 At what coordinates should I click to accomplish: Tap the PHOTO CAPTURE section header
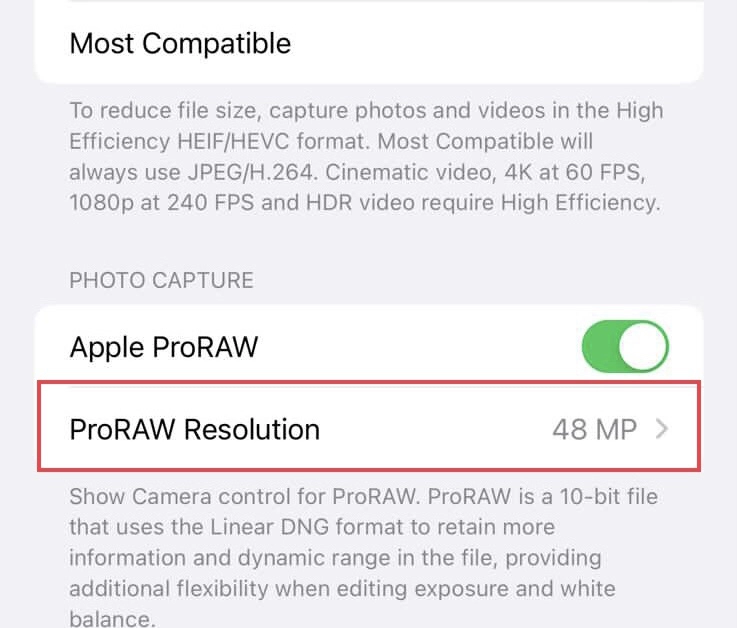tap(161, 281)
